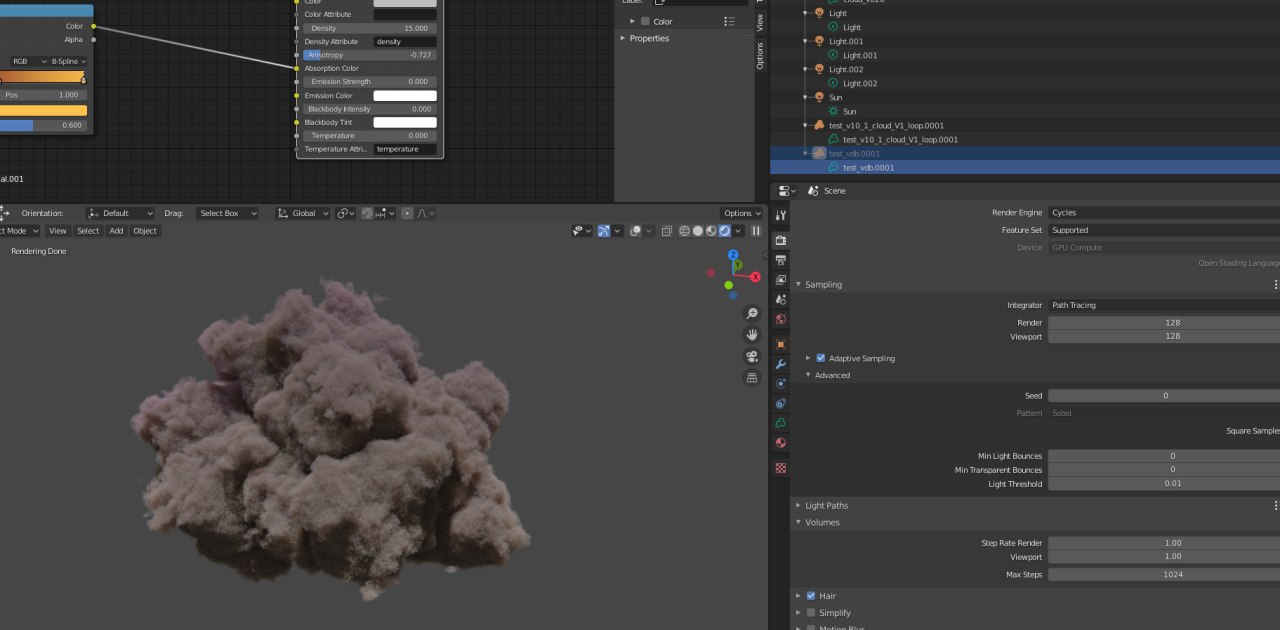Expand the Light Paths panel
Image resolution: width=1280 pixels, height=630 pixels.
tap(826, 506)
